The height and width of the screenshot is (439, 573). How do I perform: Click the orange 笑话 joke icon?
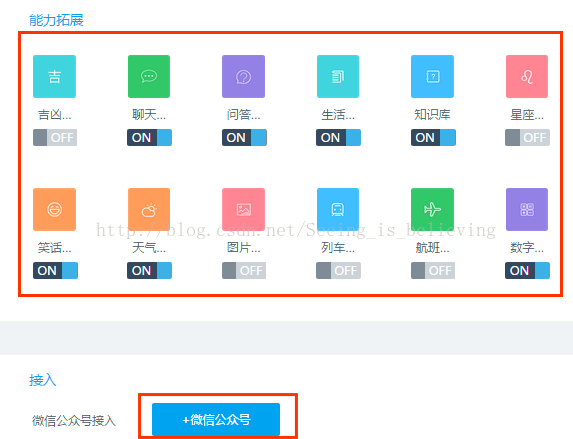coord(54,209)
